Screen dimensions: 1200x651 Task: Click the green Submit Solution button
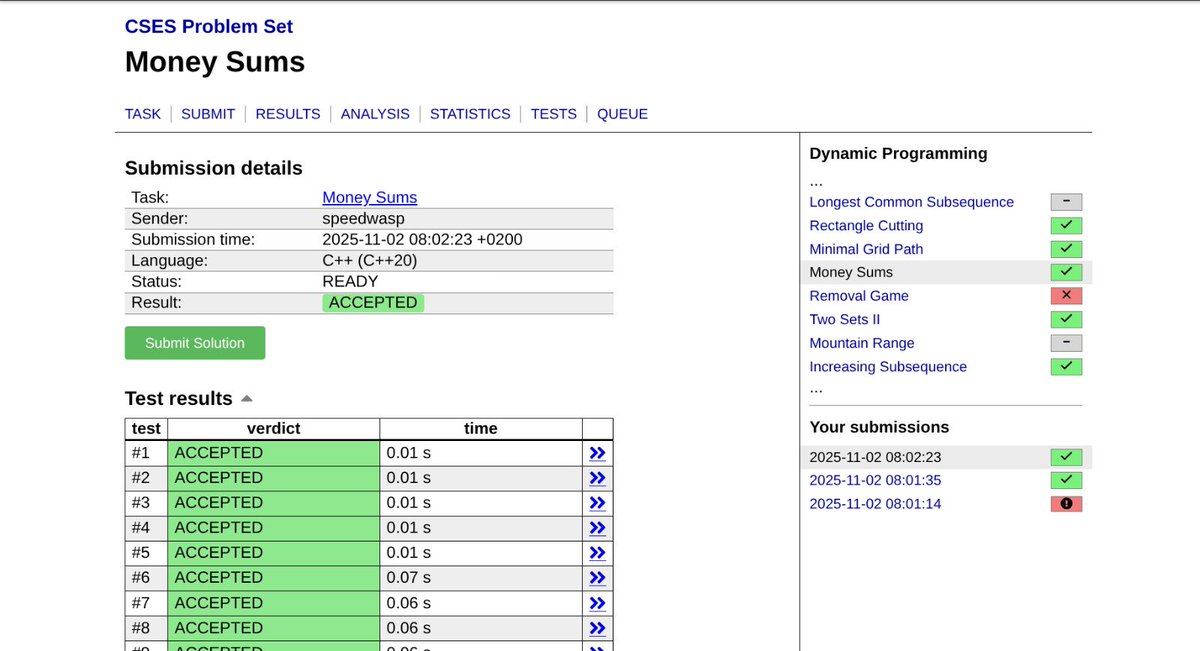(x=195, y=343)
